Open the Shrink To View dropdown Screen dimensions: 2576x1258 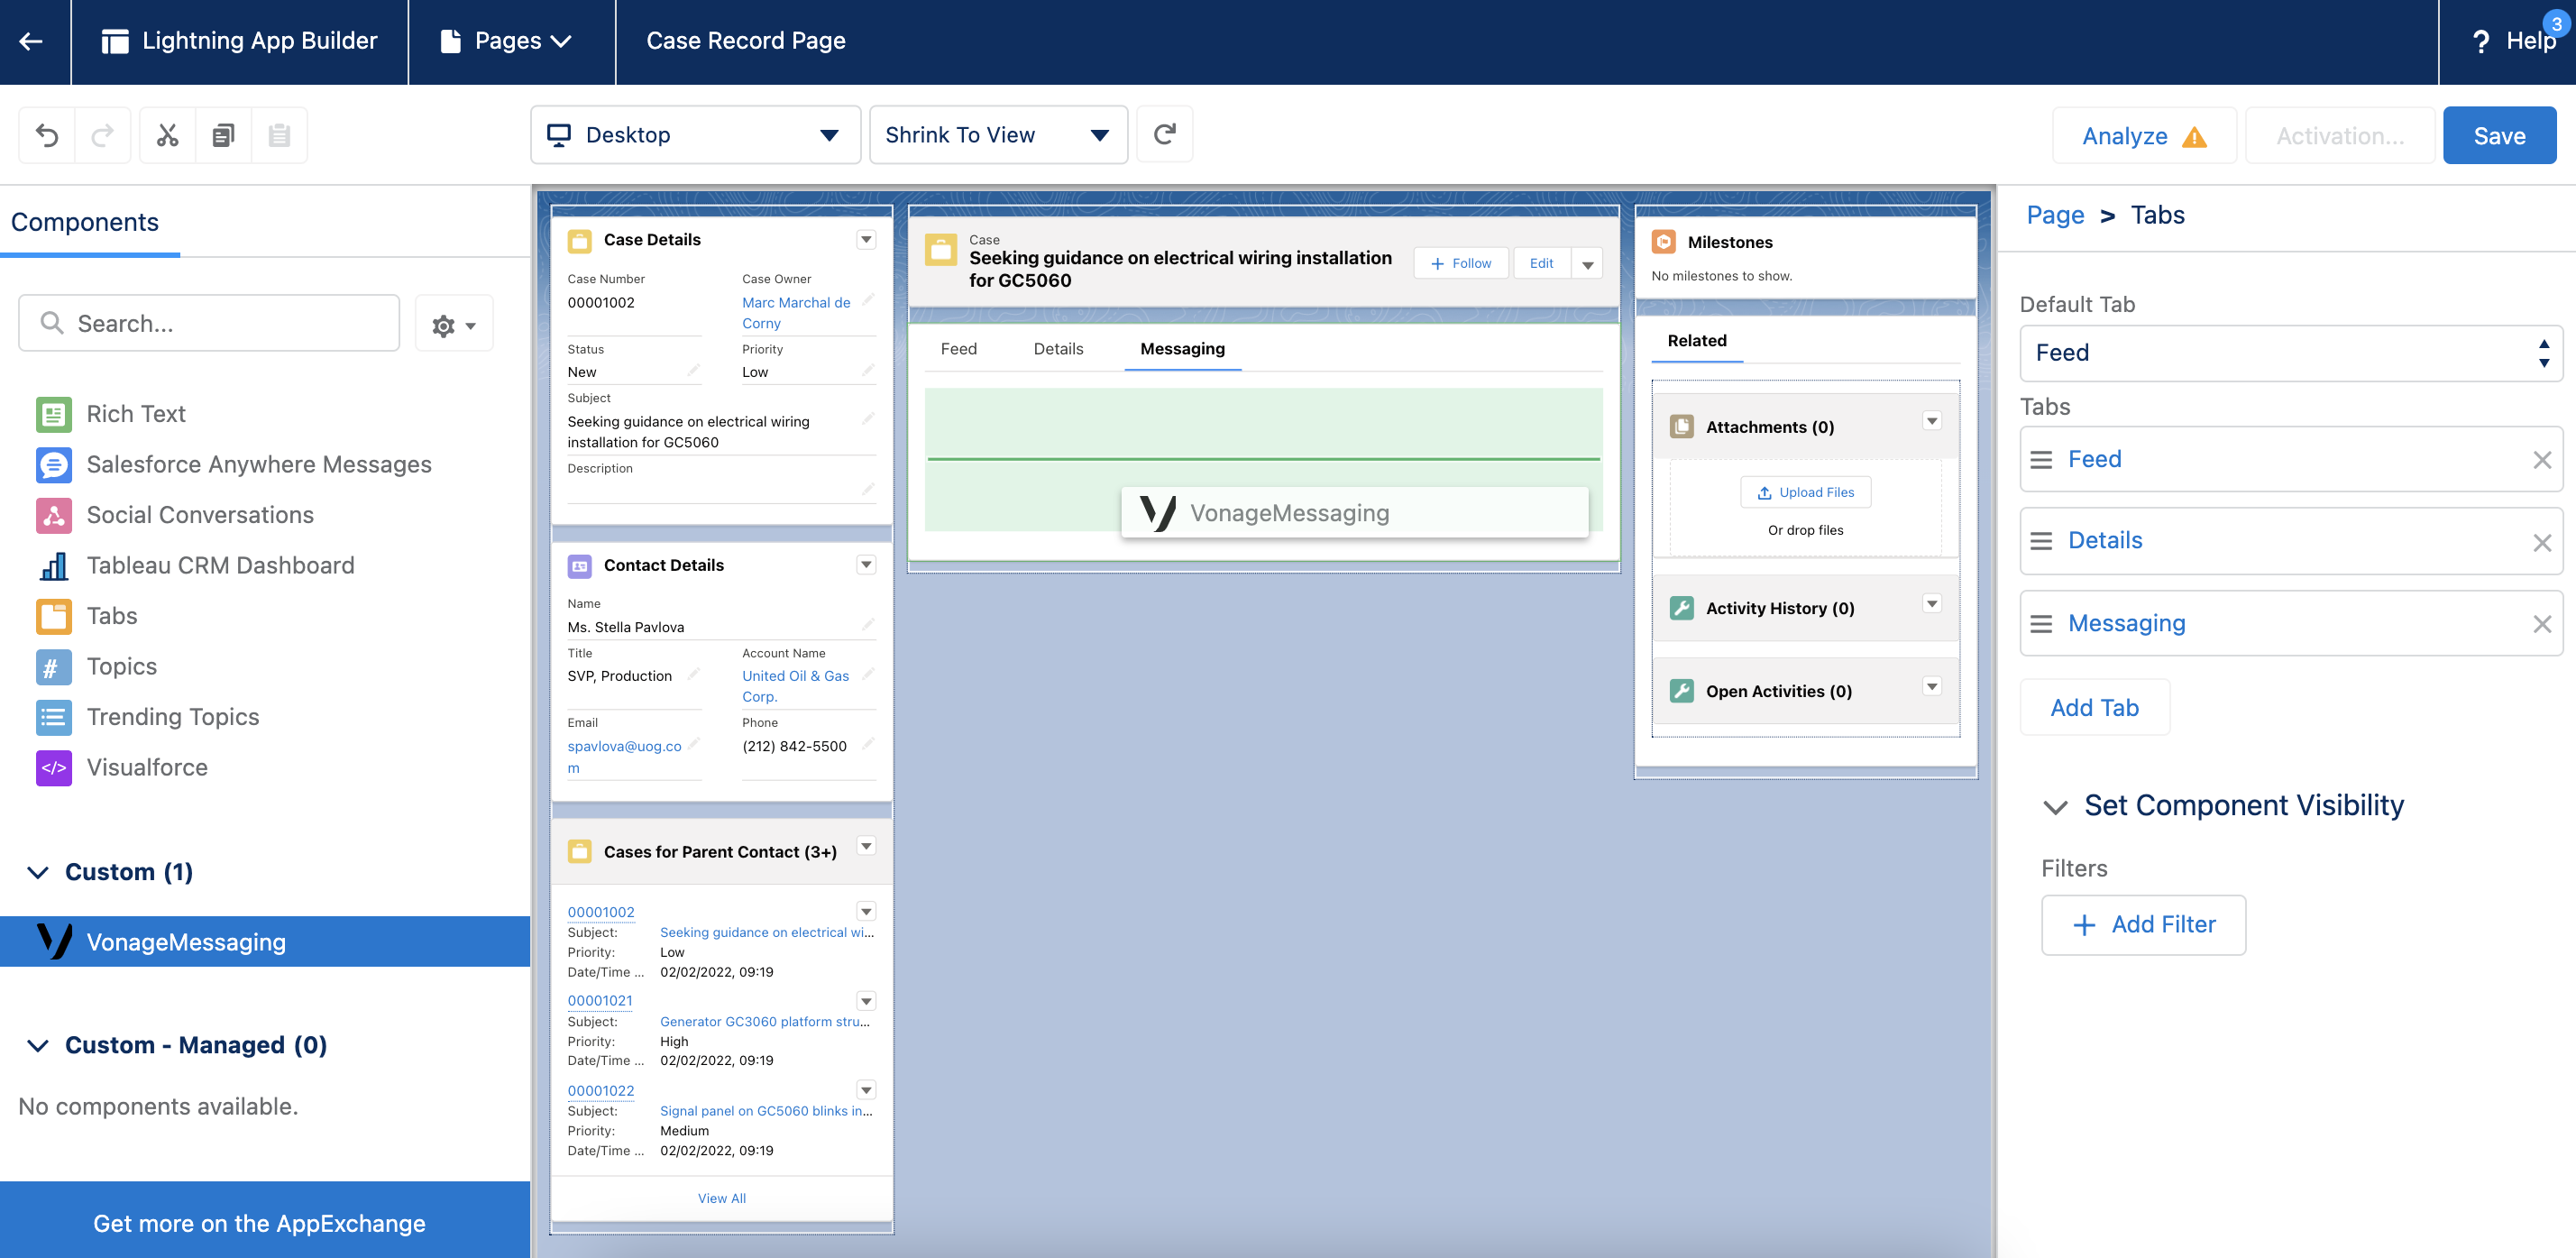pos(998,135)
